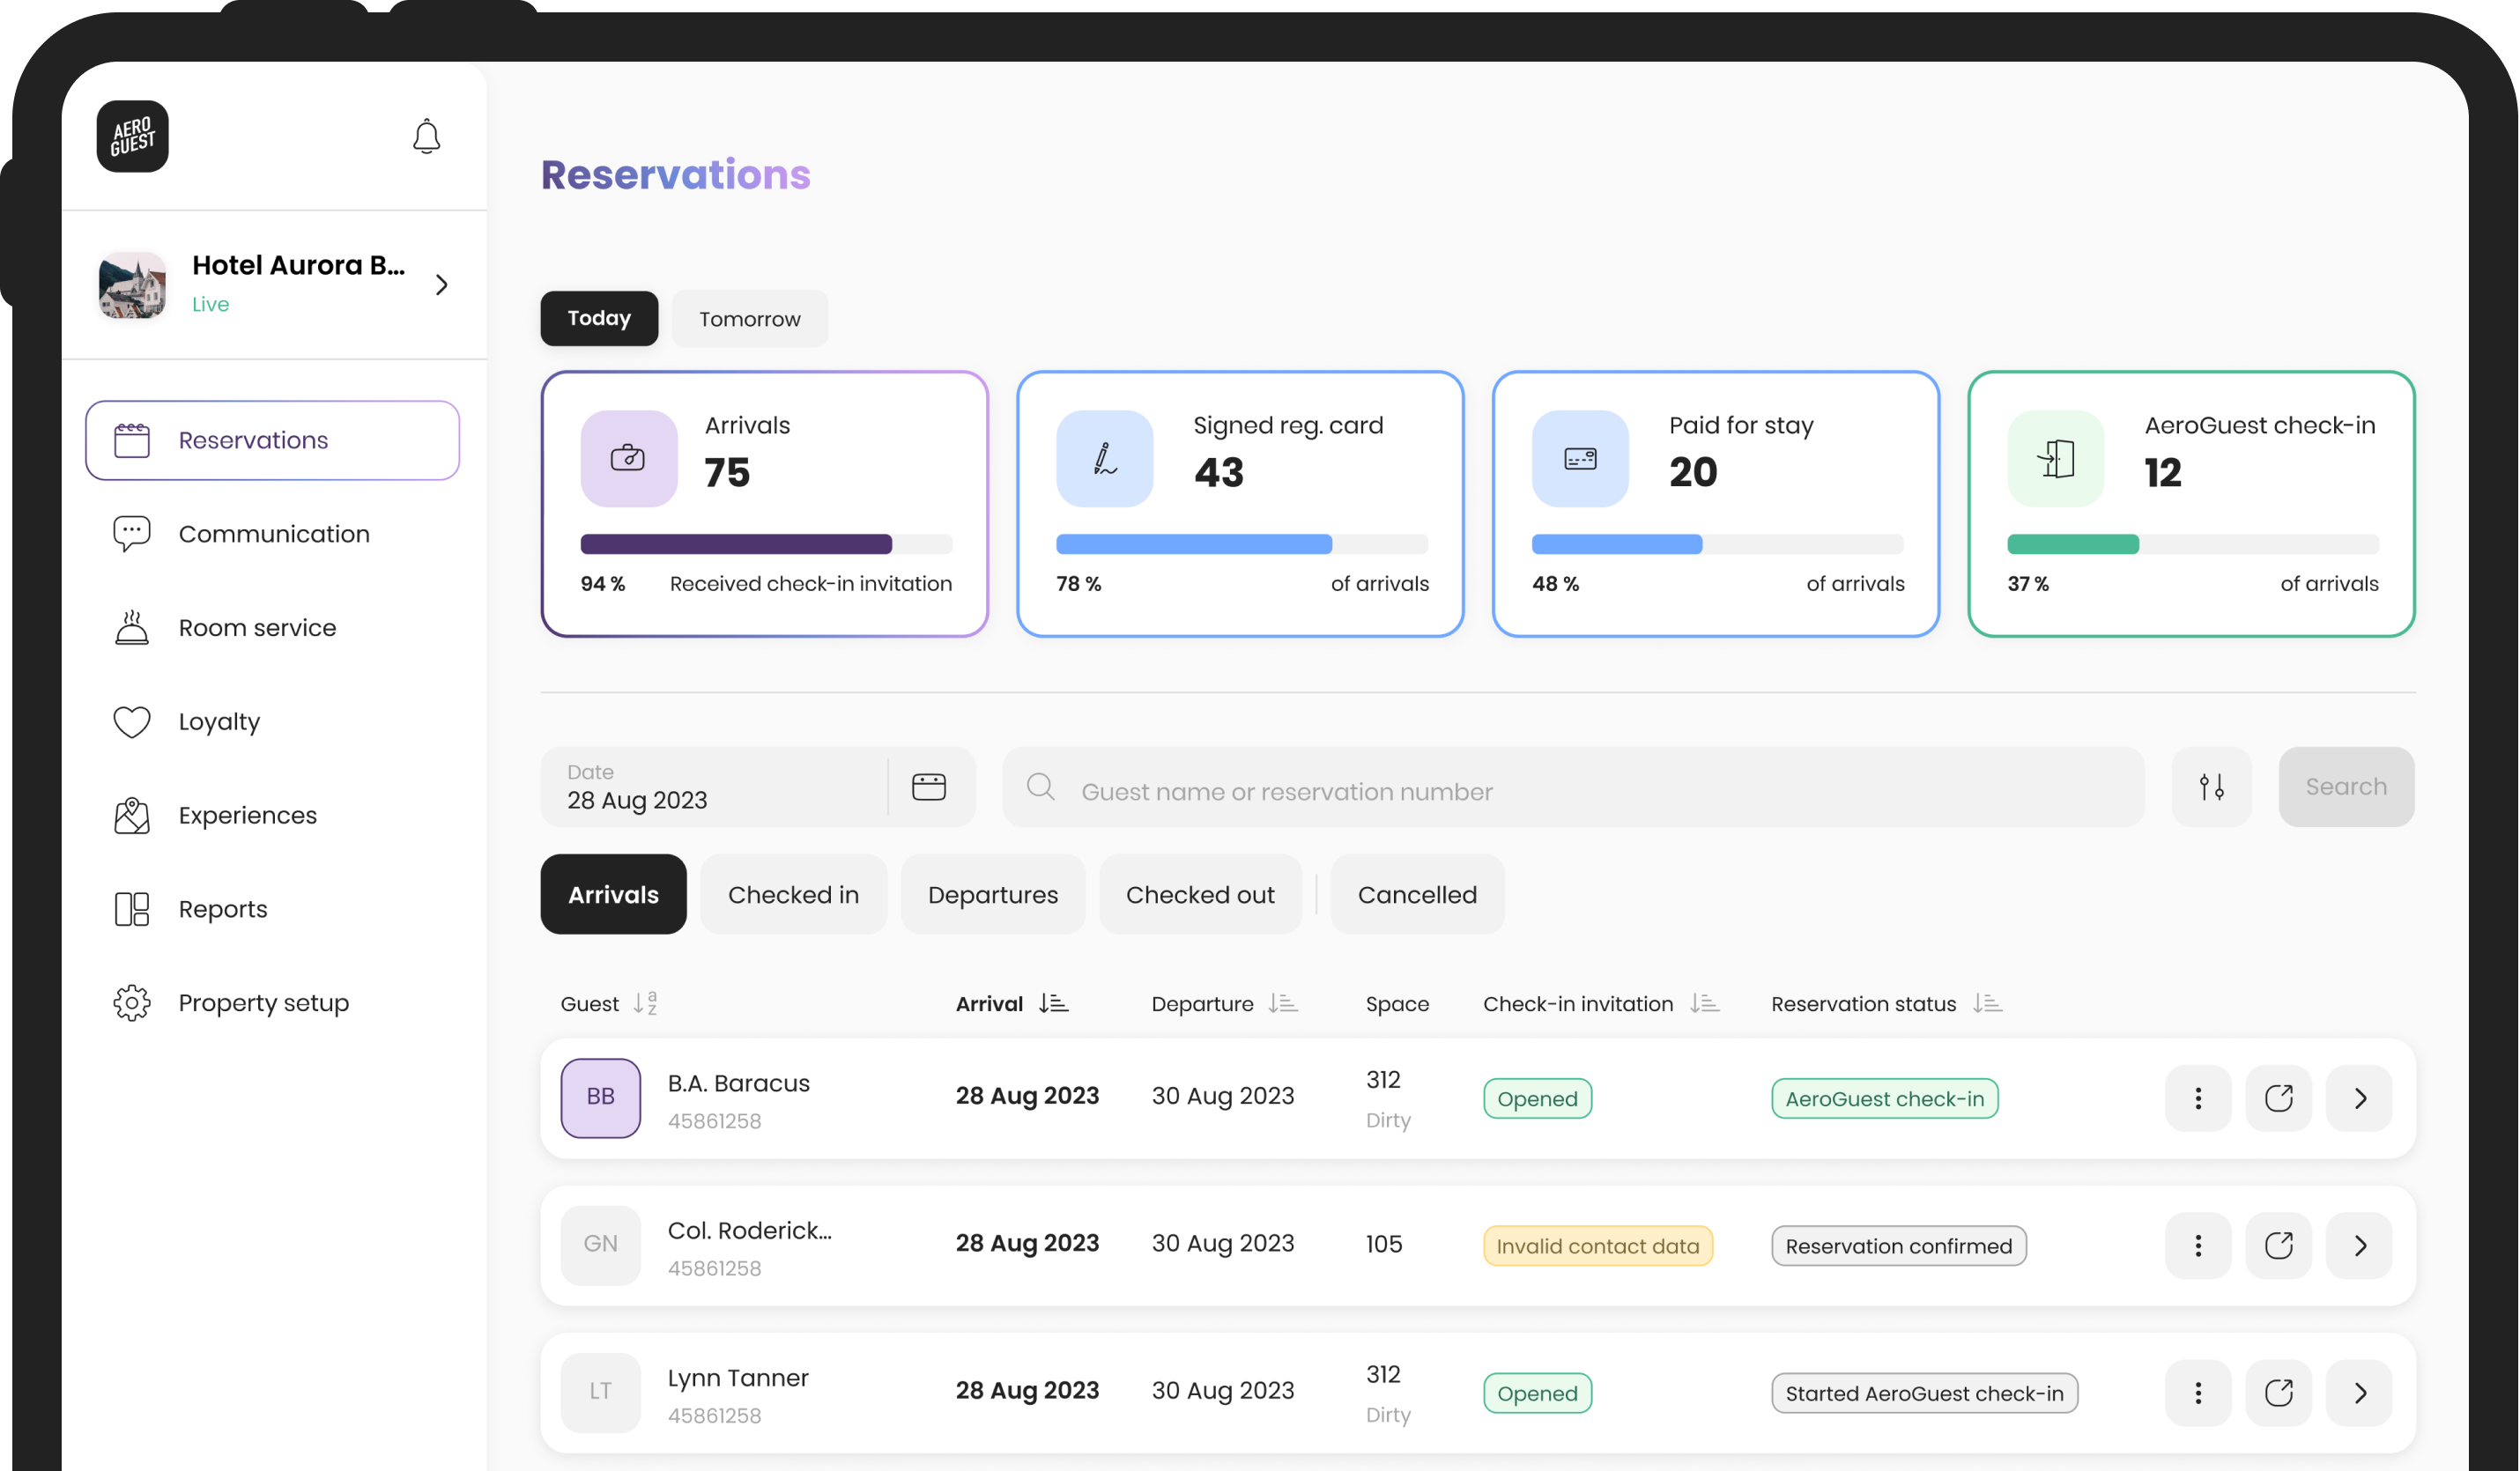Open the date picker calendar icon

coord(929,787)
